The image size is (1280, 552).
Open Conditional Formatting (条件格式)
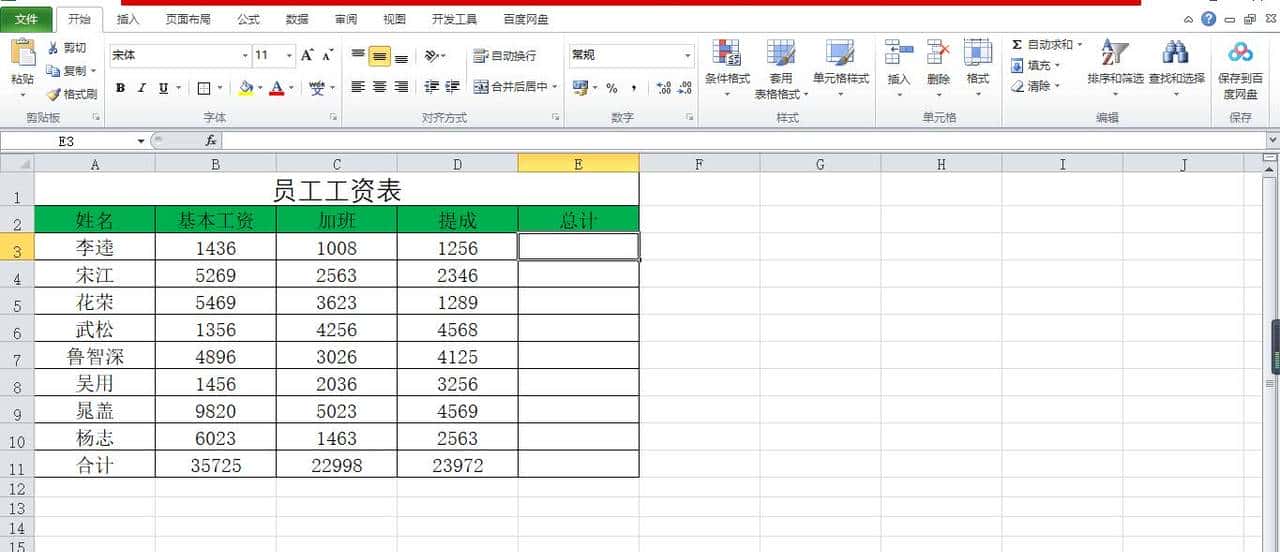727,68
